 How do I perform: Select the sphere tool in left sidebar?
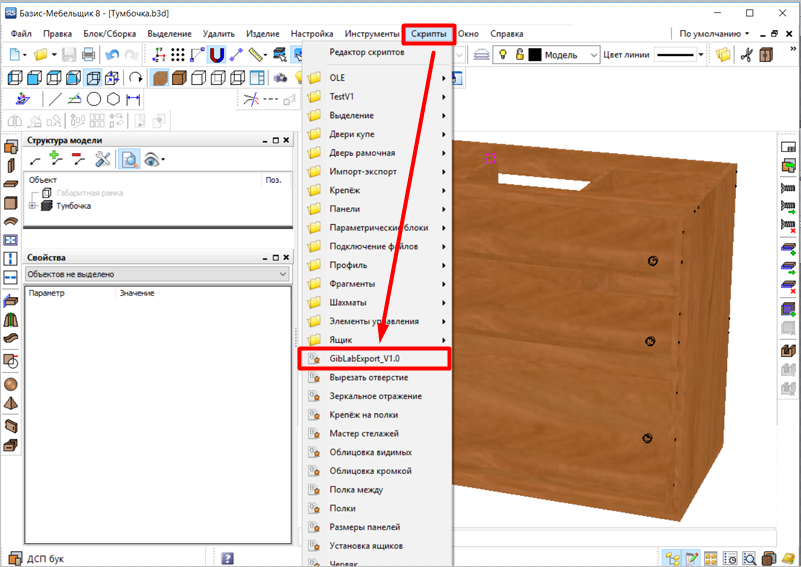pyautogui.click(x=11, y=384)
